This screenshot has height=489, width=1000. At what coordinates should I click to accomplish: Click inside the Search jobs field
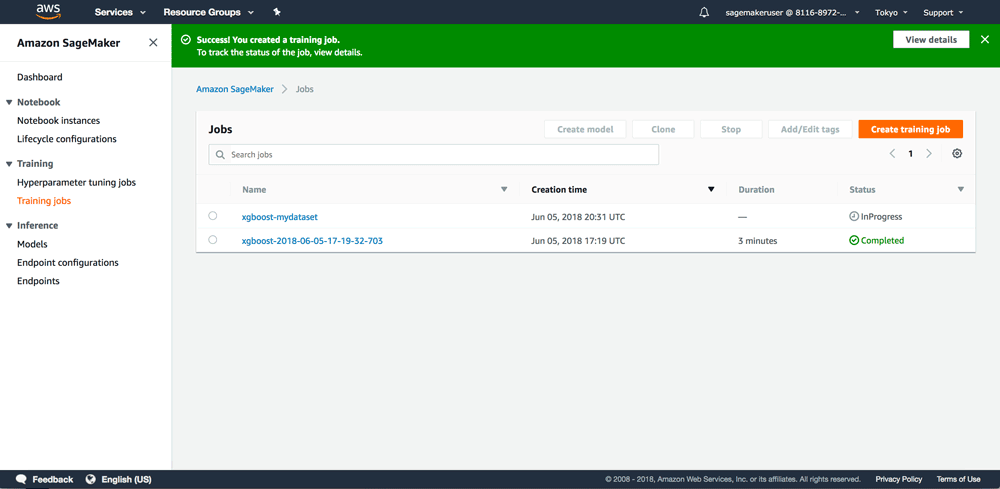[434, 155]
